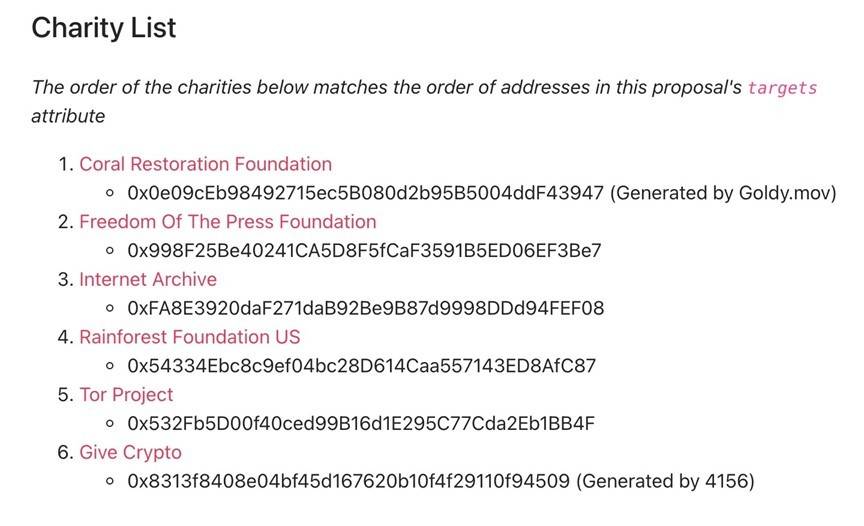
Task: Open the Internet Archive link
Action: (x=148, y=279)
